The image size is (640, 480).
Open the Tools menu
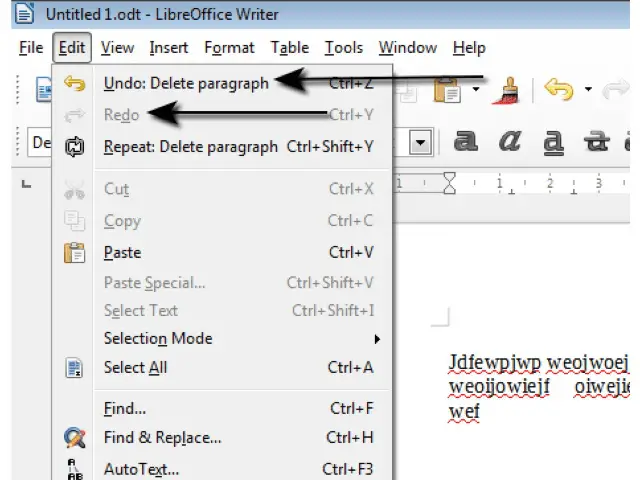tap(344, 48)
